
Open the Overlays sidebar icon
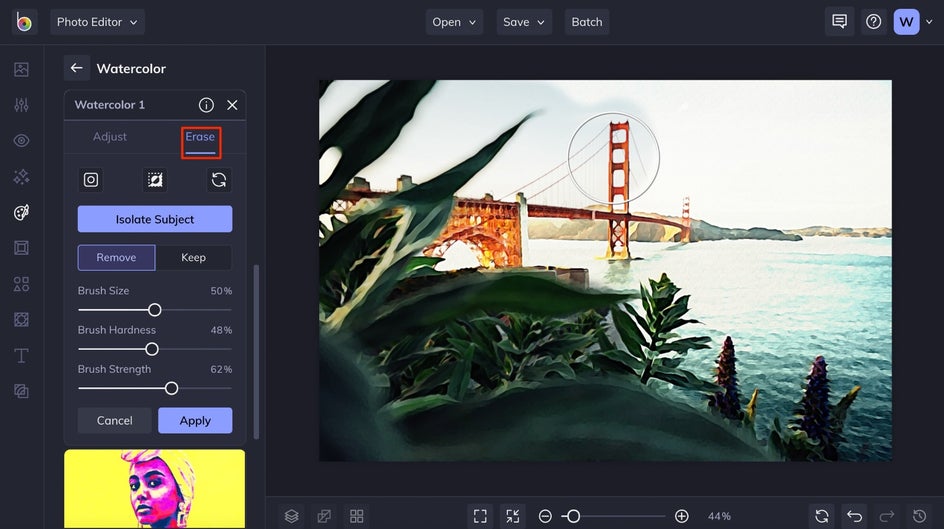(x=21, y=320)
